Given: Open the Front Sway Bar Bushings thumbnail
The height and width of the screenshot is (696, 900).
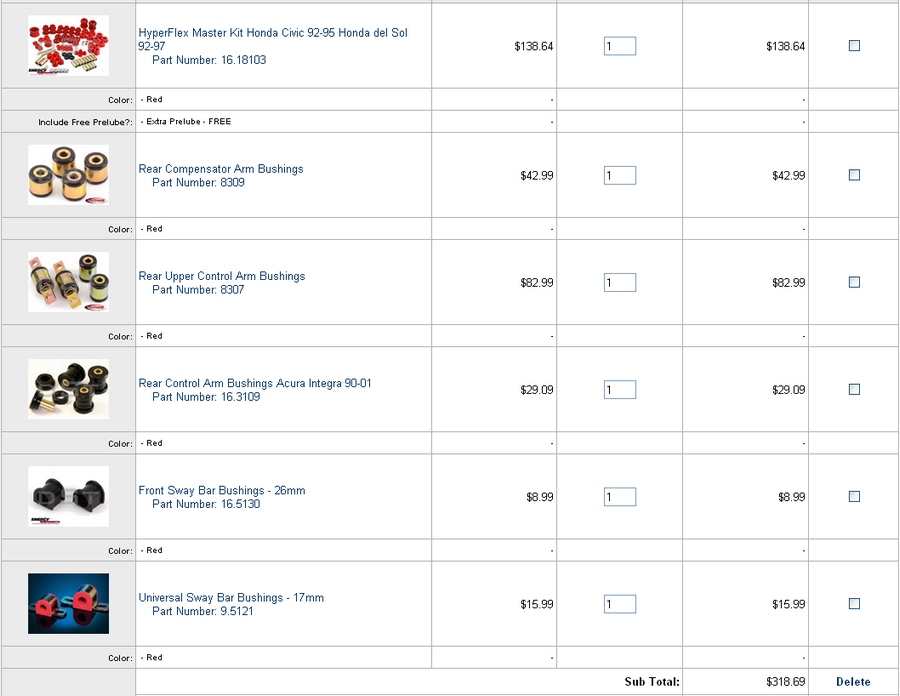Looking at the screenshot, I should (x=68, y=497).
